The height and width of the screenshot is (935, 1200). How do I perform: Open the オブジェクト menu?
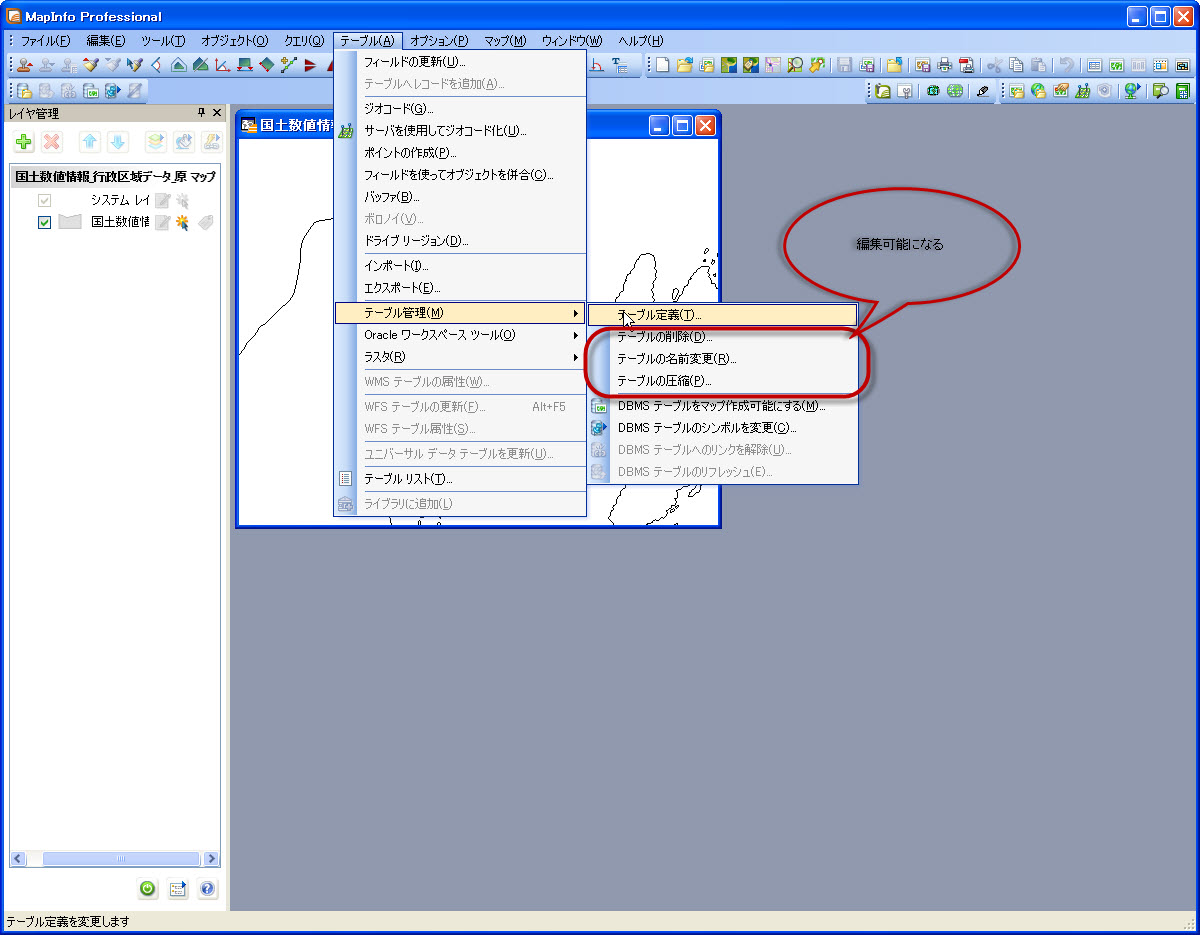[235, 41]
